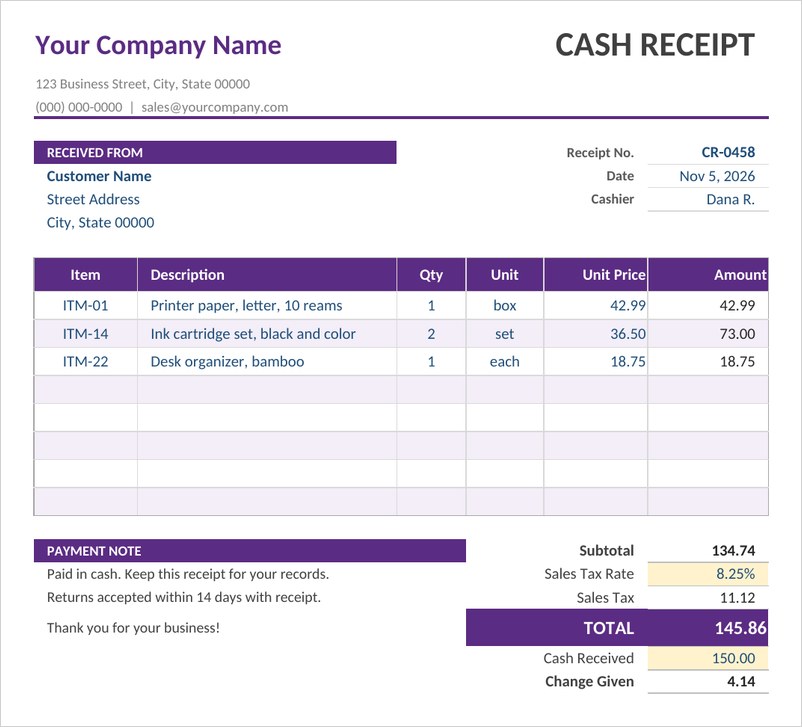
Task: Click the 'Street Address' line
Action: (x=93, y=199)
